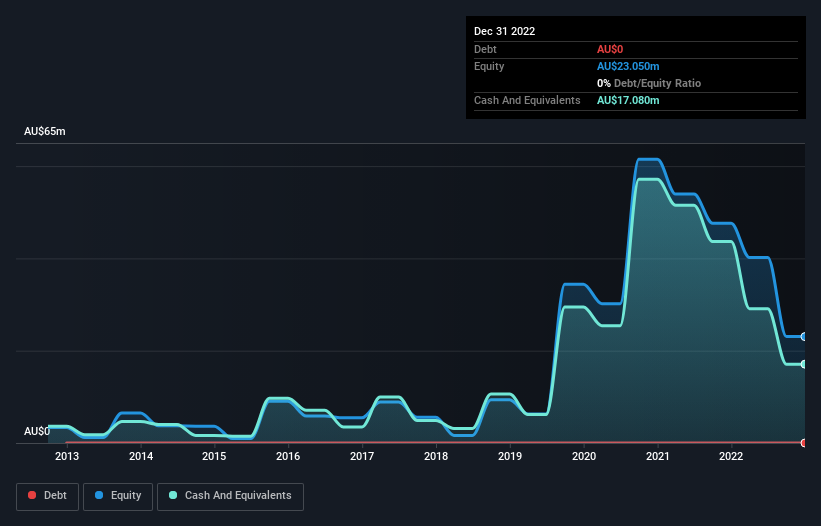This screenshot has width=821, height=526.
Task: Click the red AU$0 debt value
Action: pos(610,49)
